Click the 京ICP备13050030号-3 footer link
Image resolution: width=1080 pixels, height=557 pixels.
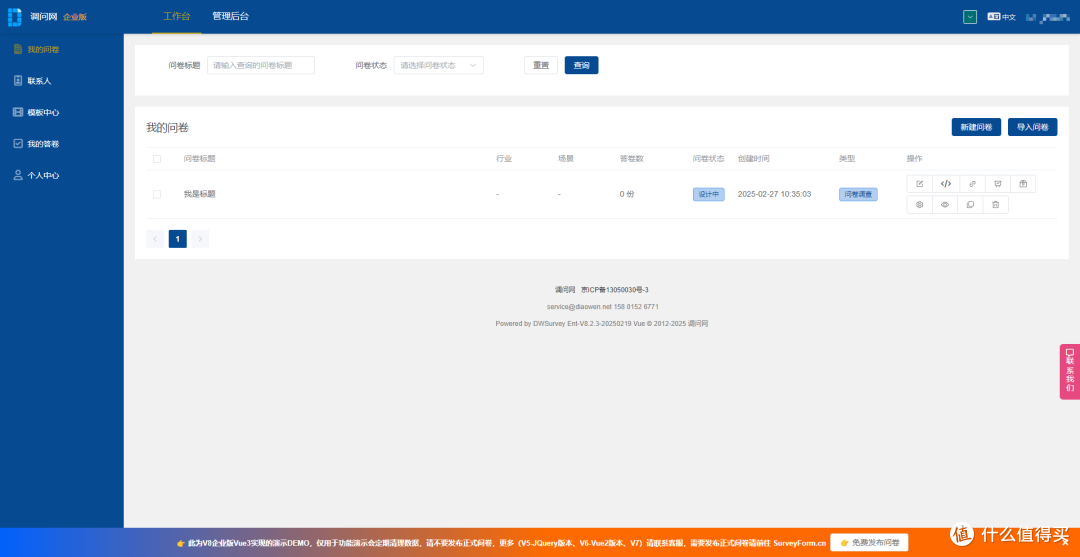click(615, 290)
